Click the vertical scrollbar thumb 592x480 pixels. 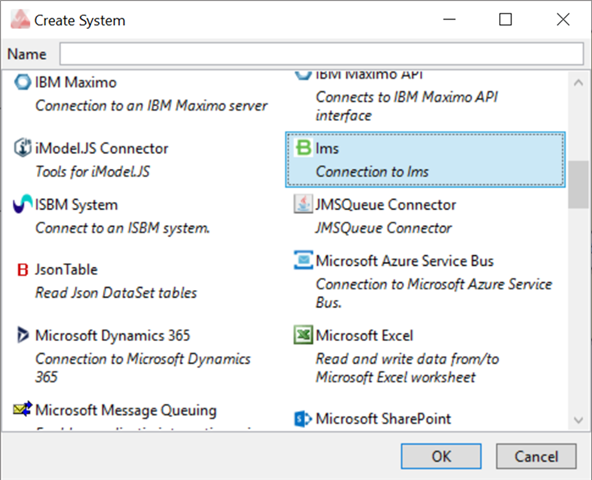(x=578, y=184)
